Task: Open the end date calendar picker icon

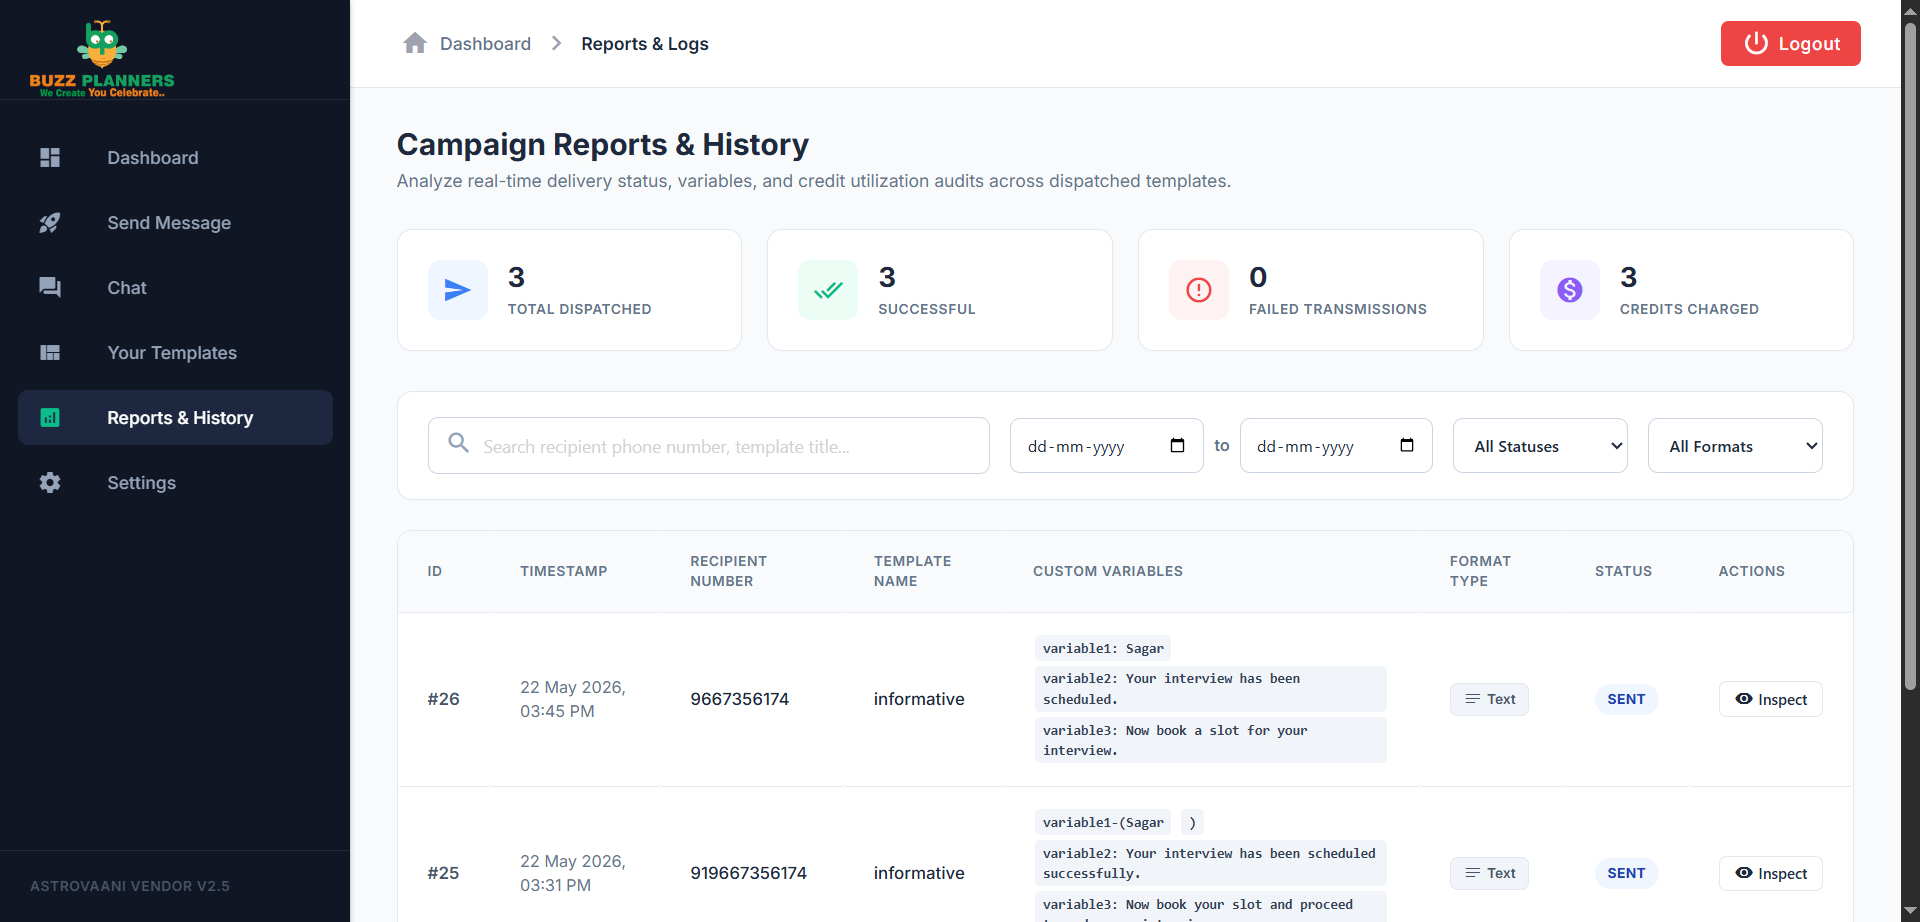Action: click(x=1407, y=445)
